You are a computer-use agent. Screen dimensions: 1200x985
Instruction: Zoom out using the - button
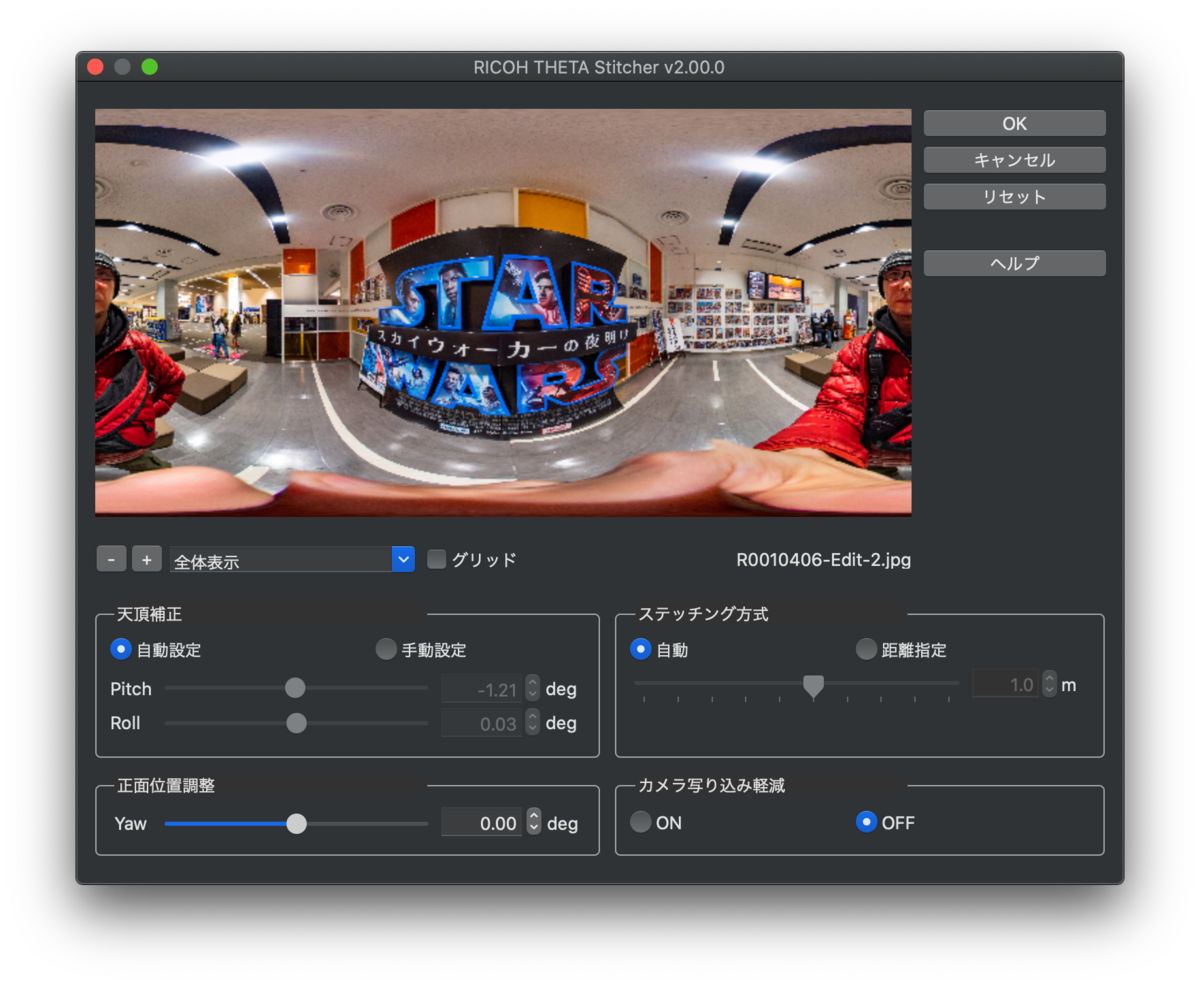click(111, 559)
